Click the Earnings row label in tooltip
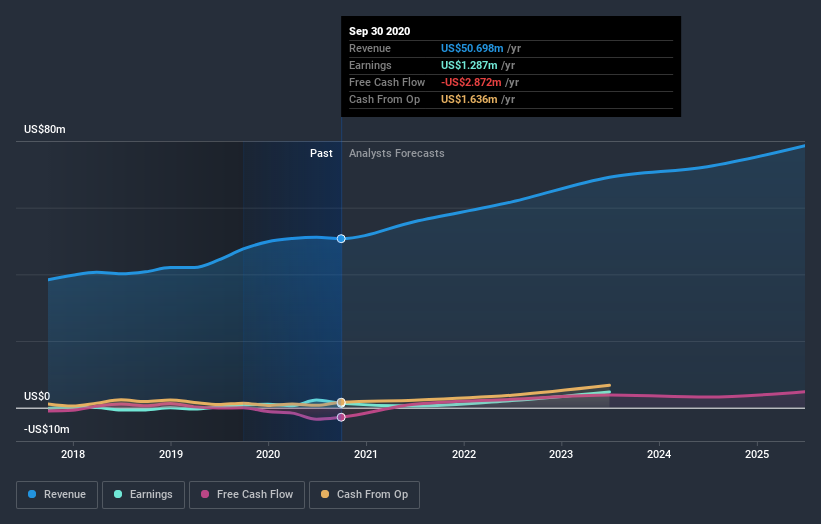The width and height of the screenshot is (821, 524). 370,65
